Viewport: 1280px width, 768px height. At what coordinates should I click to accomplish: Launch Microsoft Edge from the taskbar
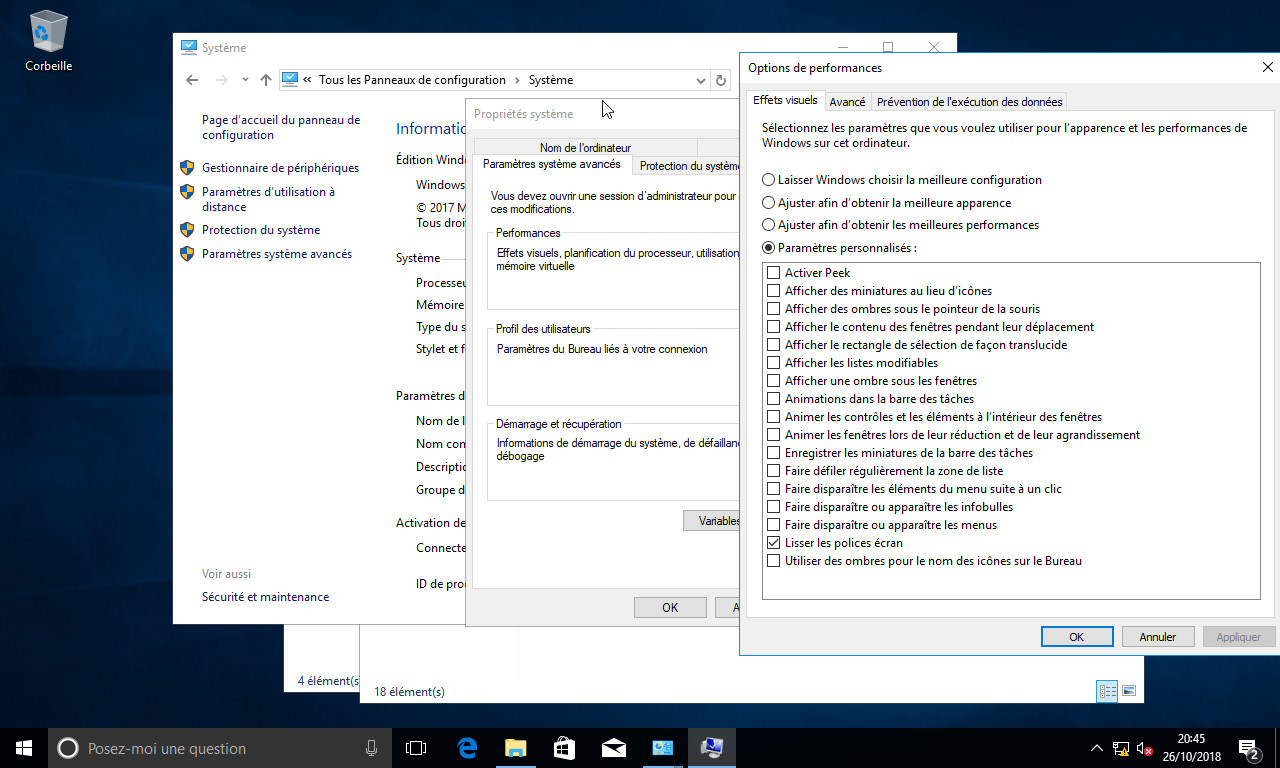467,748
